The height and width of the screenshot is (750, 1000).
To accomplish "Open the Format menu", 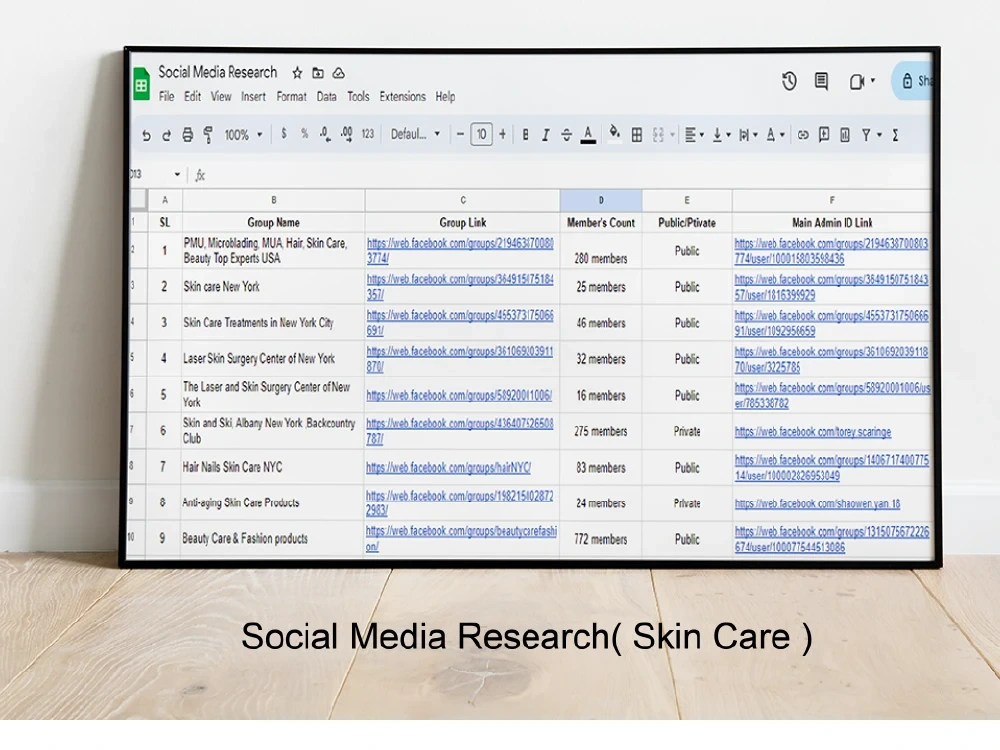I will tap(291, 96).
